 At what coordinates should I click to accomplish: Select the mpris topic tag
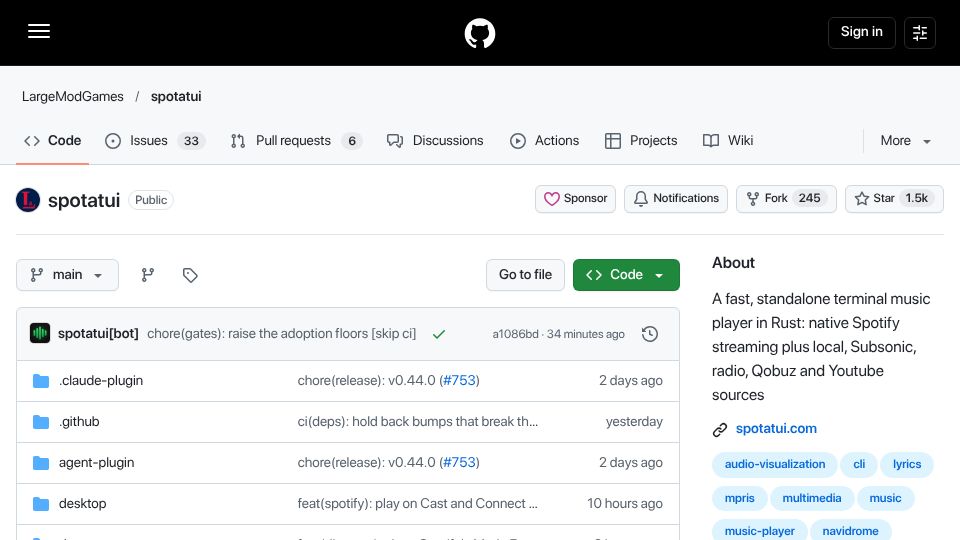click(740, 498)
